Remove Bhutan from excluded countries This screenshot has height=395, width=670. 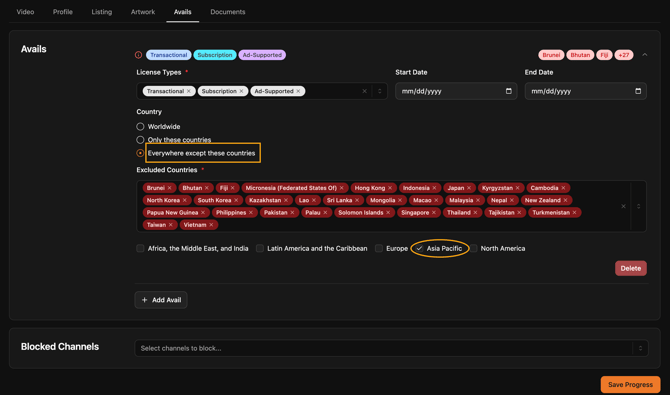[x=207, y=188]
